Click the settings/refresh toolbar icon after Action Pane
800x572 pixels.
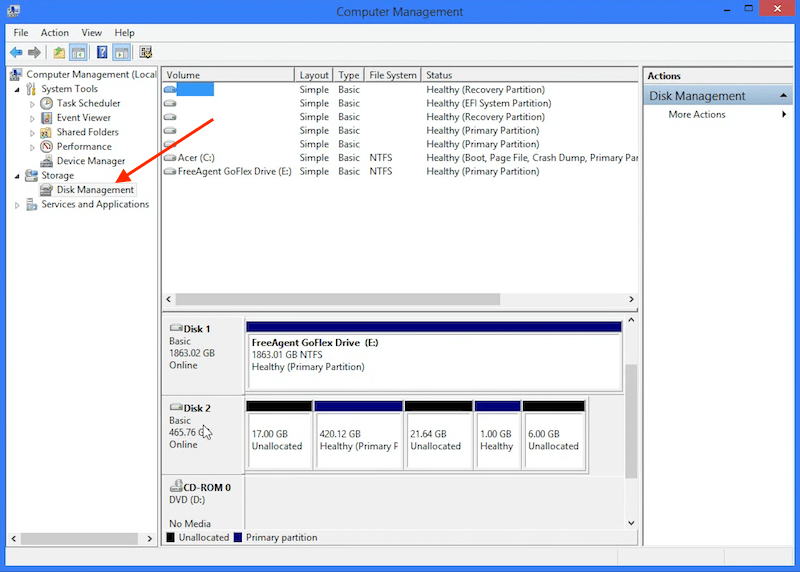[146, 52]
